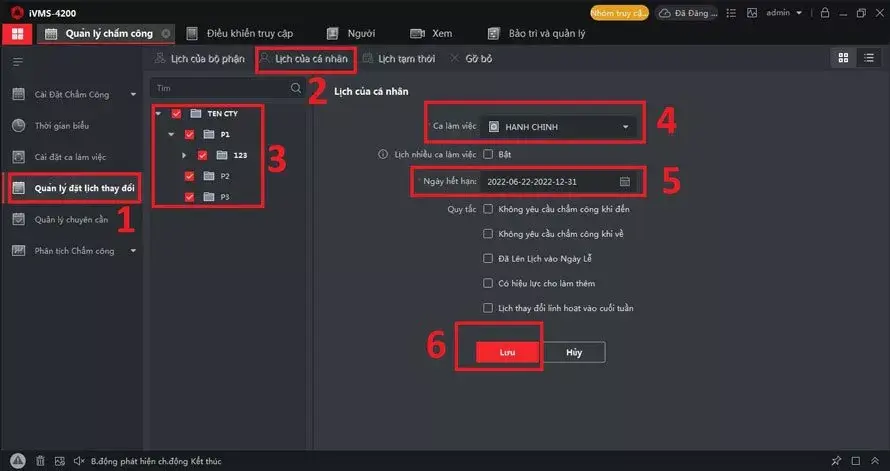The height and width of the screenshot is (471, 890).
Task: Switch to list view icon
Action: pyautogui.click(x=868, y=58)
